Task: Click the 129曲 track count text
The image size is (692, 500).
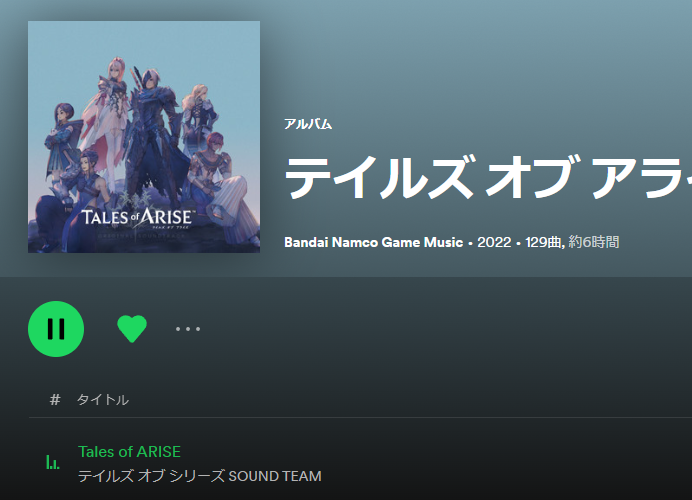Action: pyautogui.click(x=543, y=242)
